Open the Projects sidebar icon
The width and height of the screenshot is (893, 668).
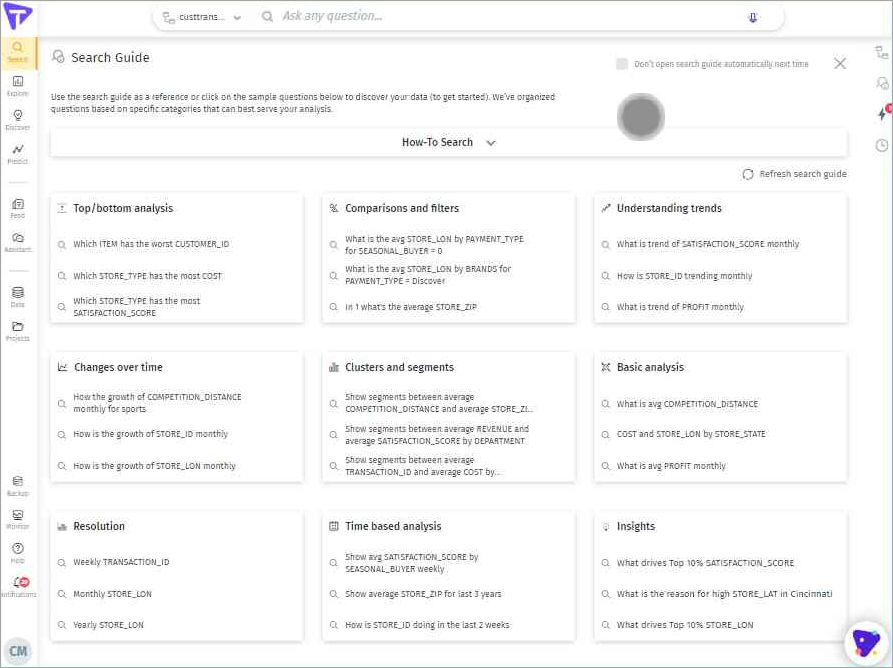[x=18, y=331]
